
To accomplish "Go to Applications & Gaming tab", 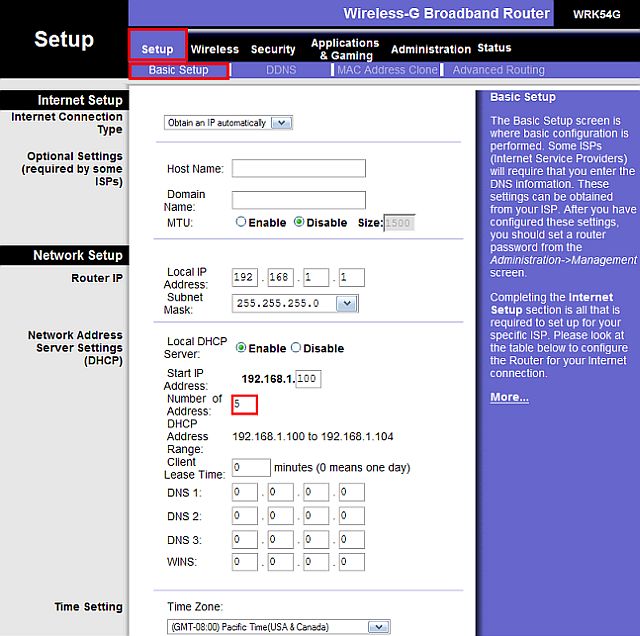I will [345, 49].
